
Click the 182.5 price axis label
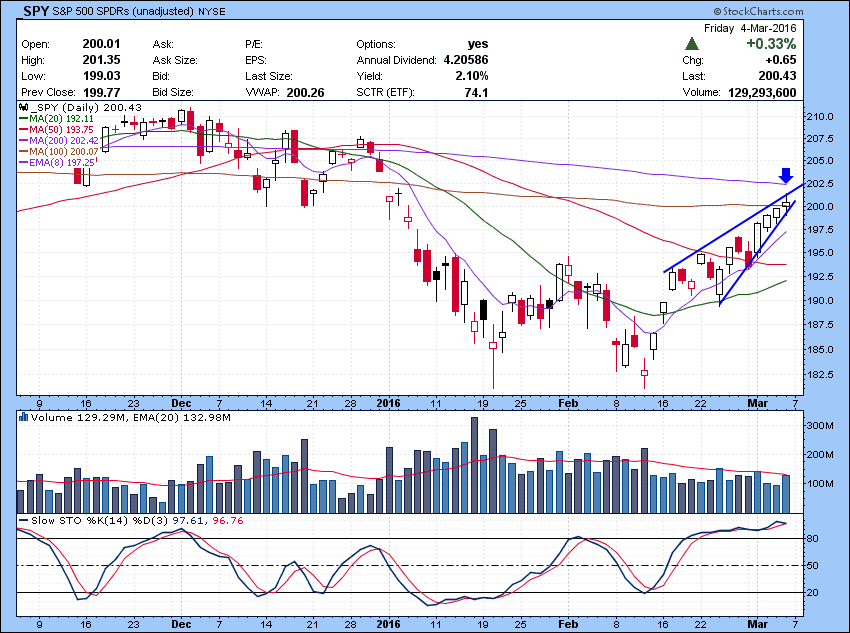click(820, 374)
